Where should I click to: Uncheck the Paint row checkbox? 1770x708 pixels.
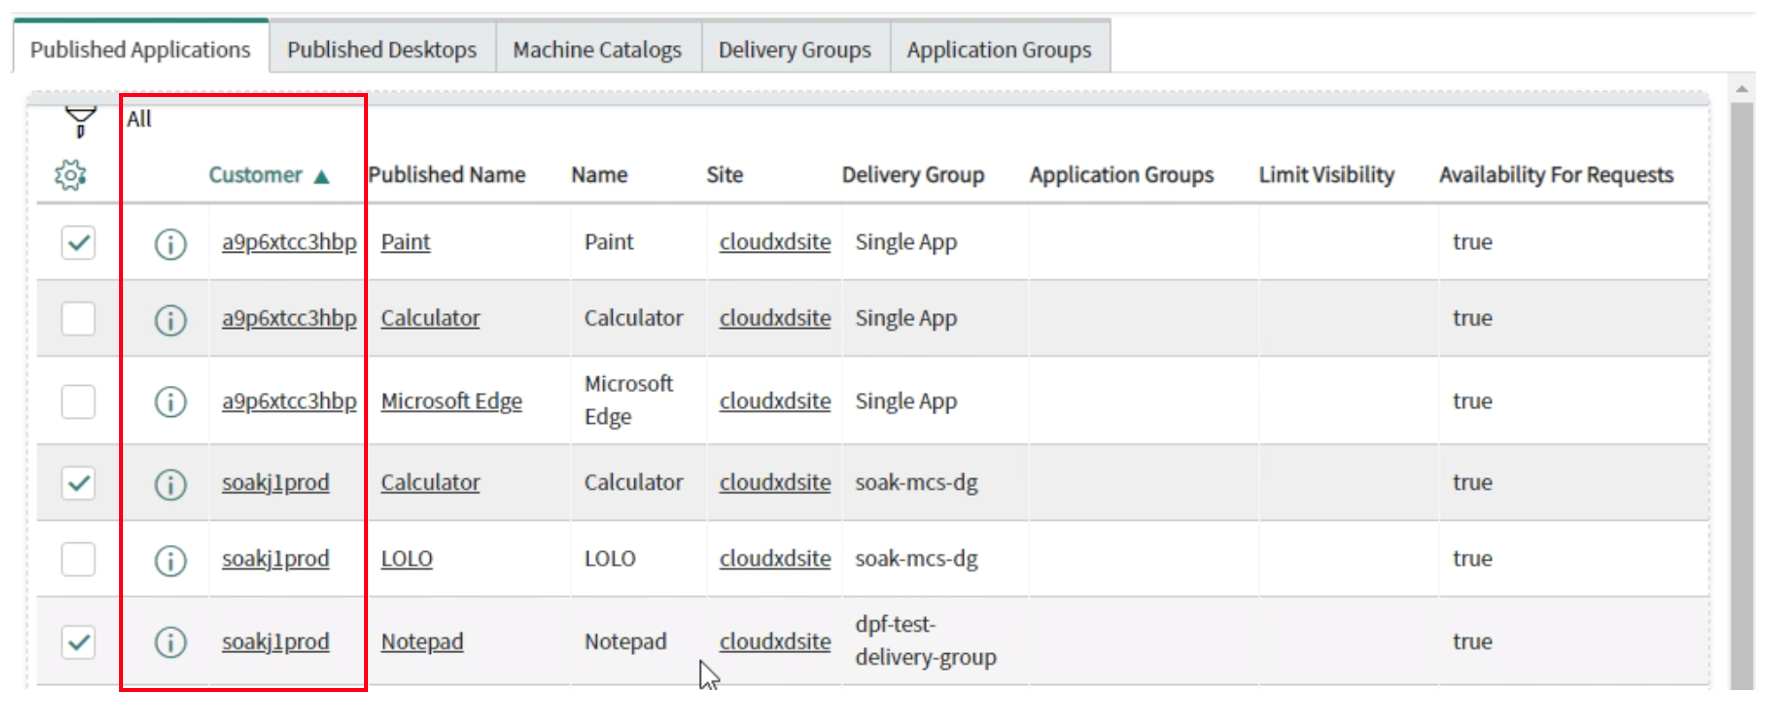pyautogui.click(x=78, y=242)
